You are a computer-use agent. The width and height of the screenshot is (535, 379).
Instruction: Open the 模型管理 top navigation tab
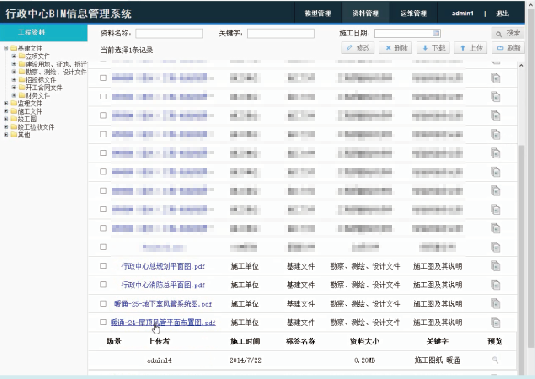tap(318, 13)
